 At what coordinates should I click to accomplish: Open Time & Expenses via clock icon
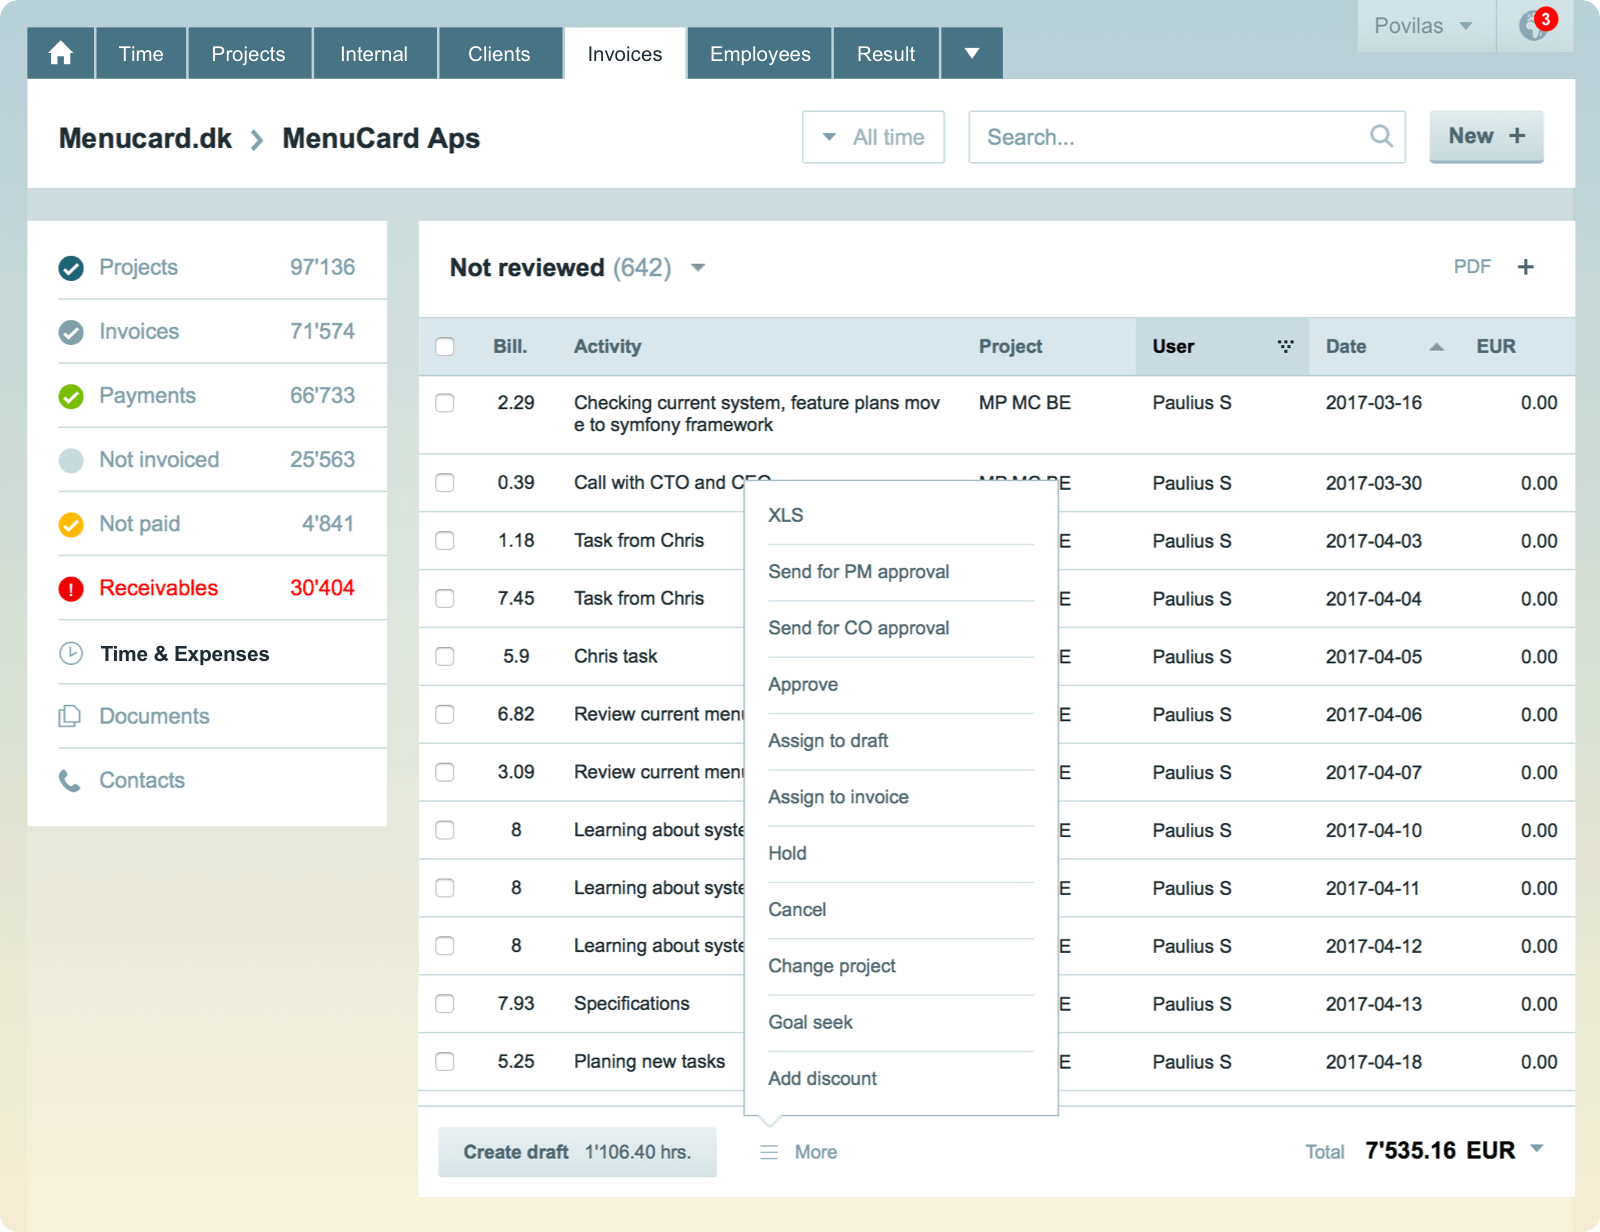(71, 653)
